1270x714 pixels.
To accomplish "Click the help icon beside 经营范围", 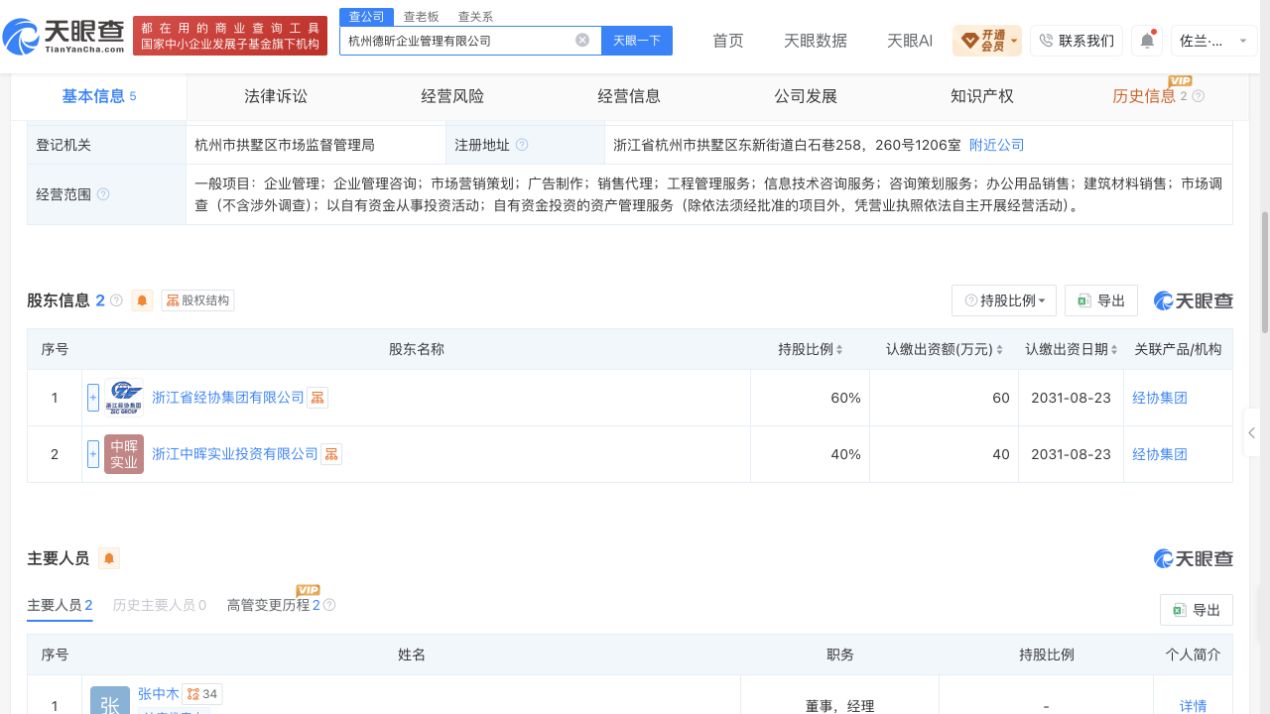I will 103,194.
